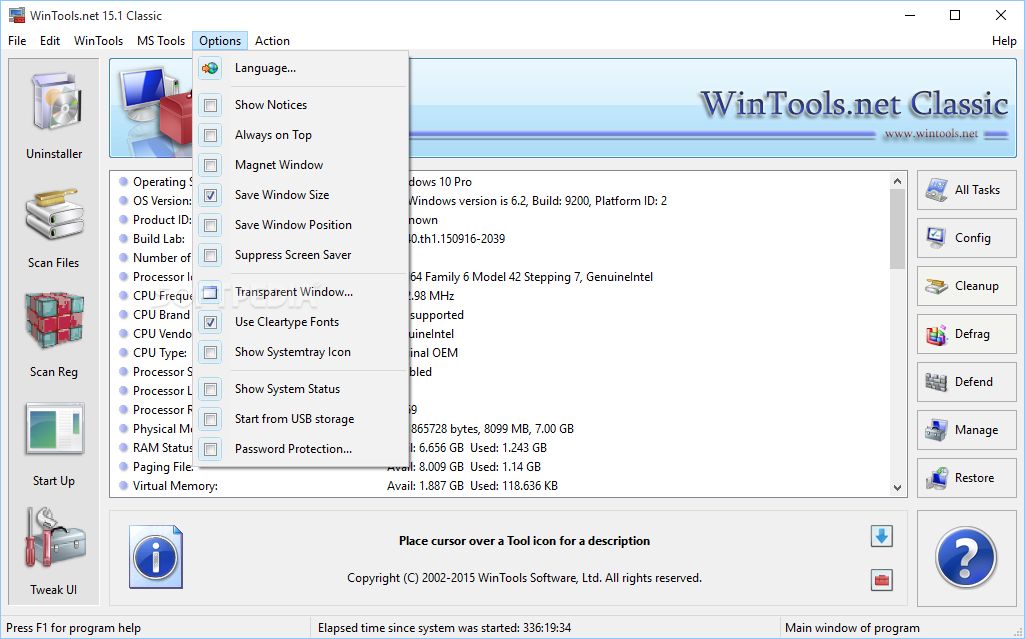Click the system info scrollbar down arrow
This screenshot has height=639, width=1025.
coord(898,487)
